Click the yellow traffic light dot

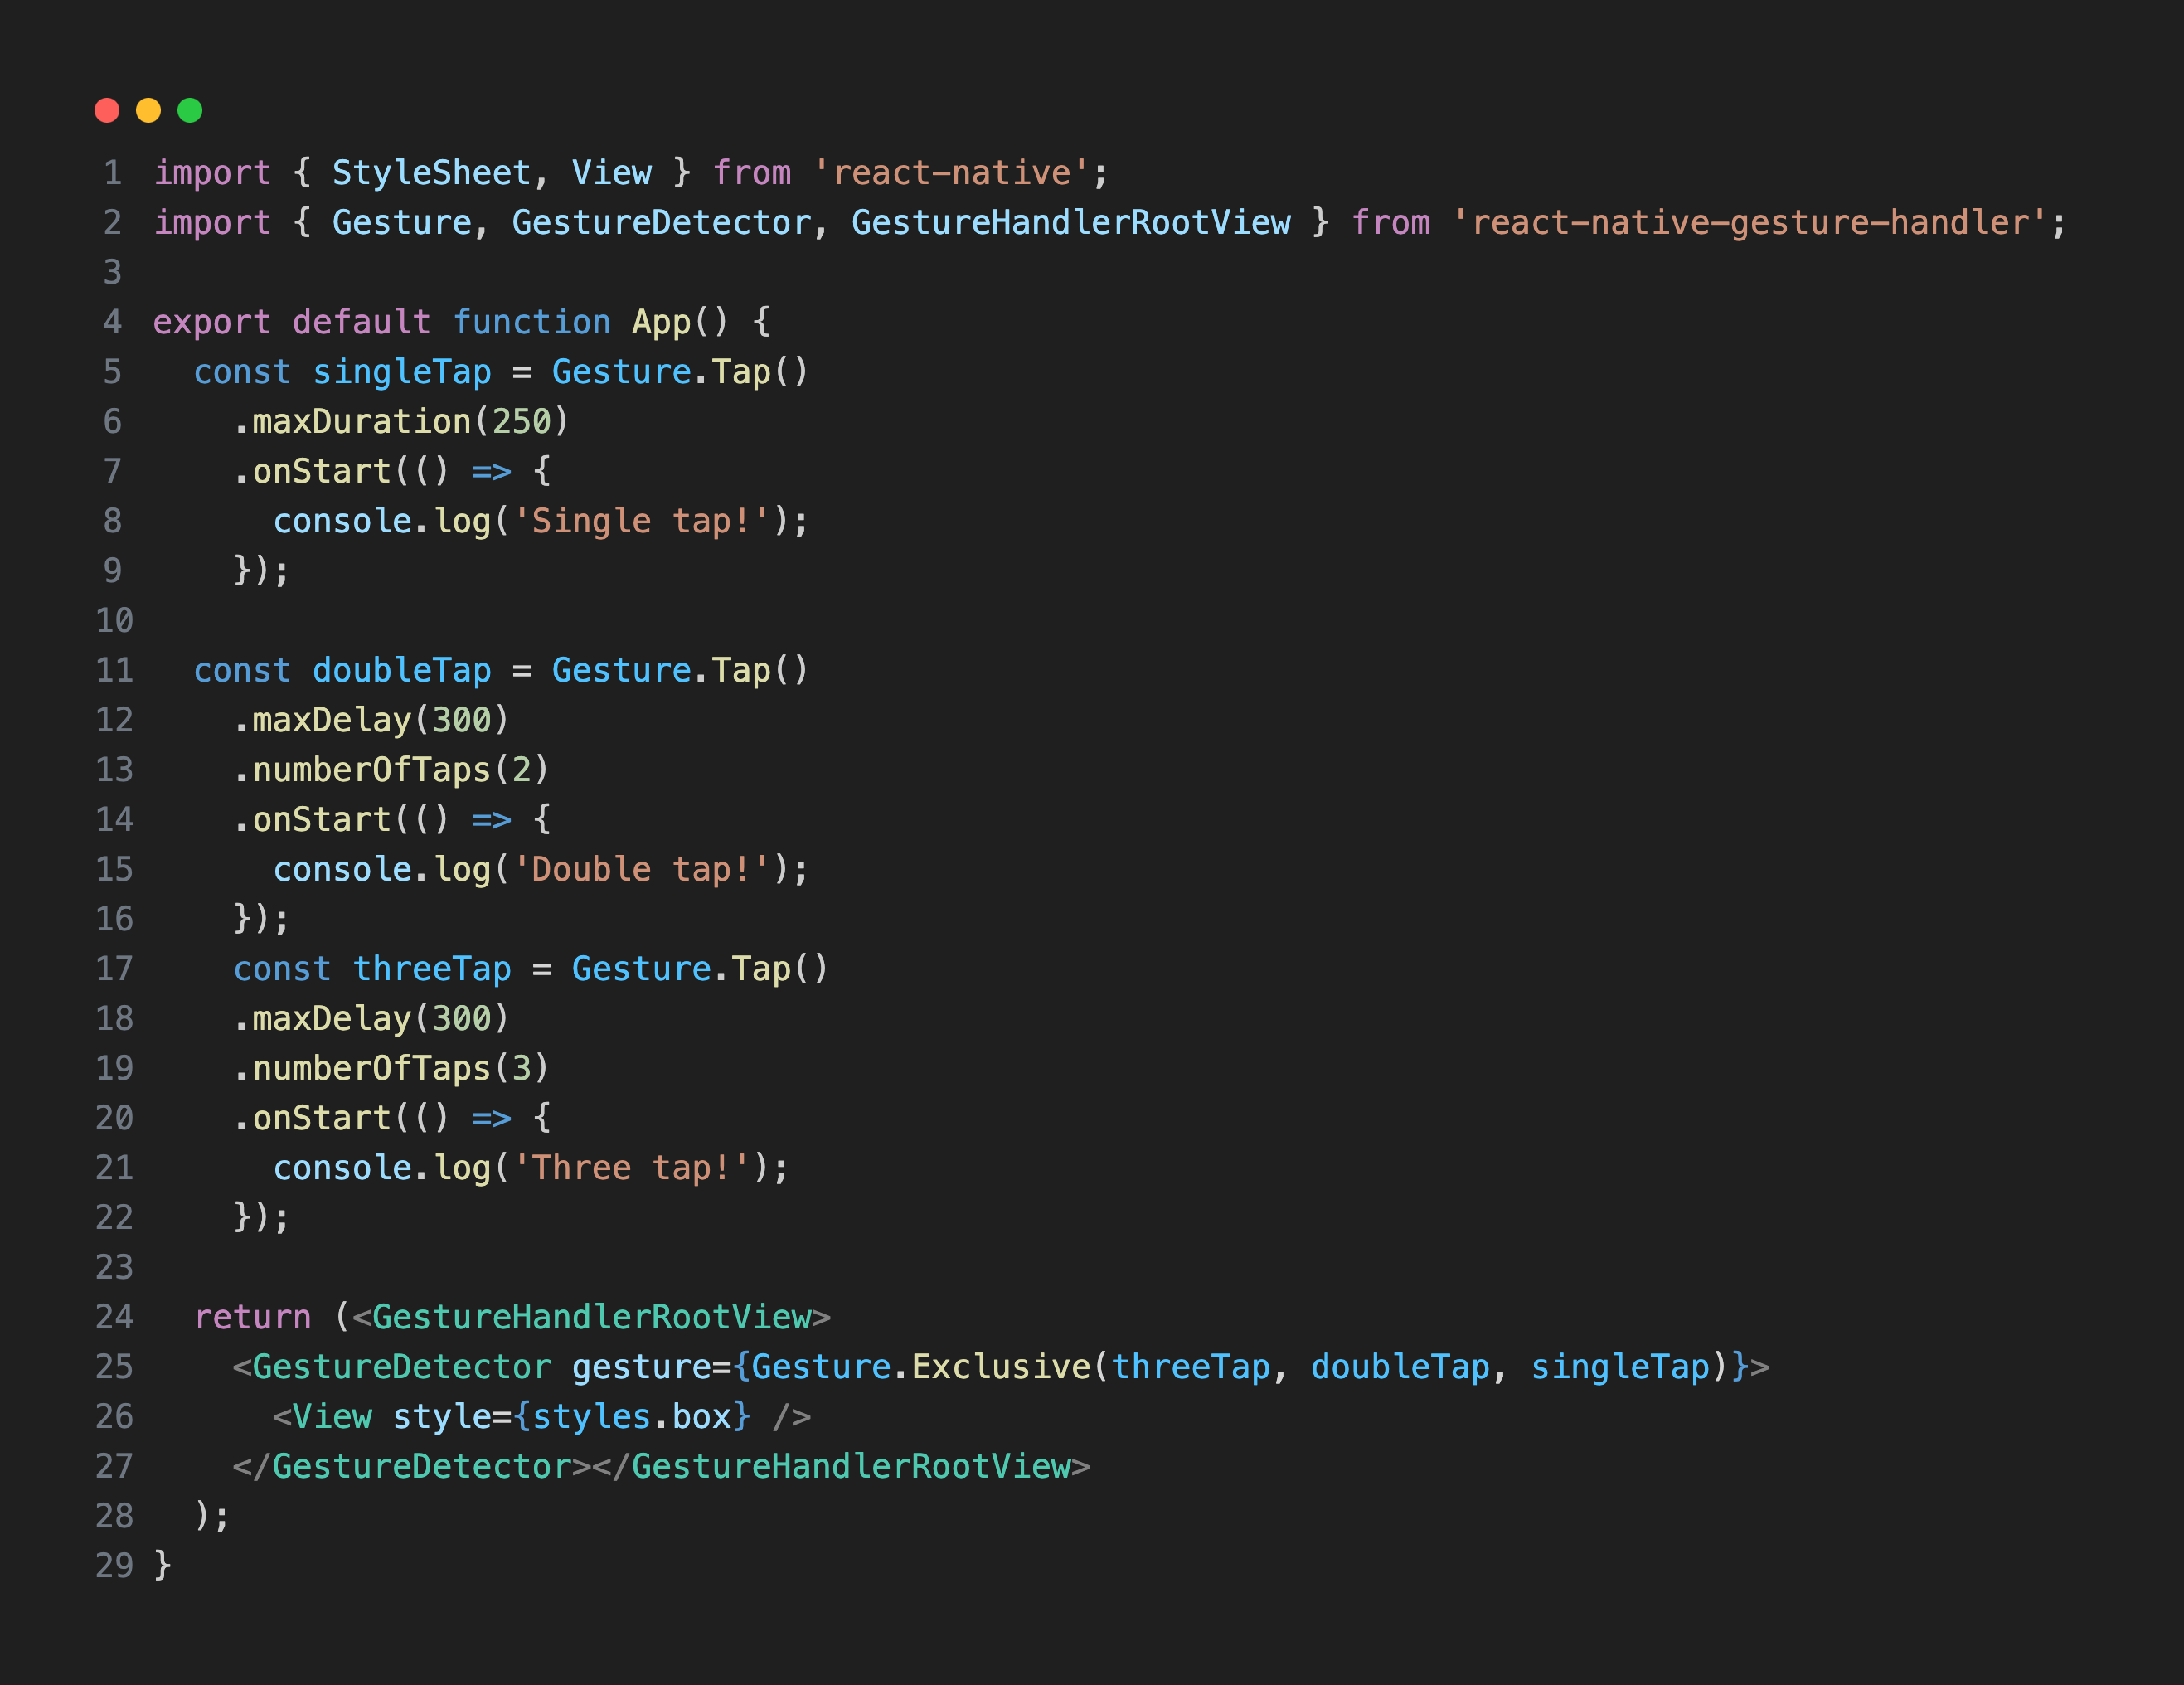coord(150,110)
